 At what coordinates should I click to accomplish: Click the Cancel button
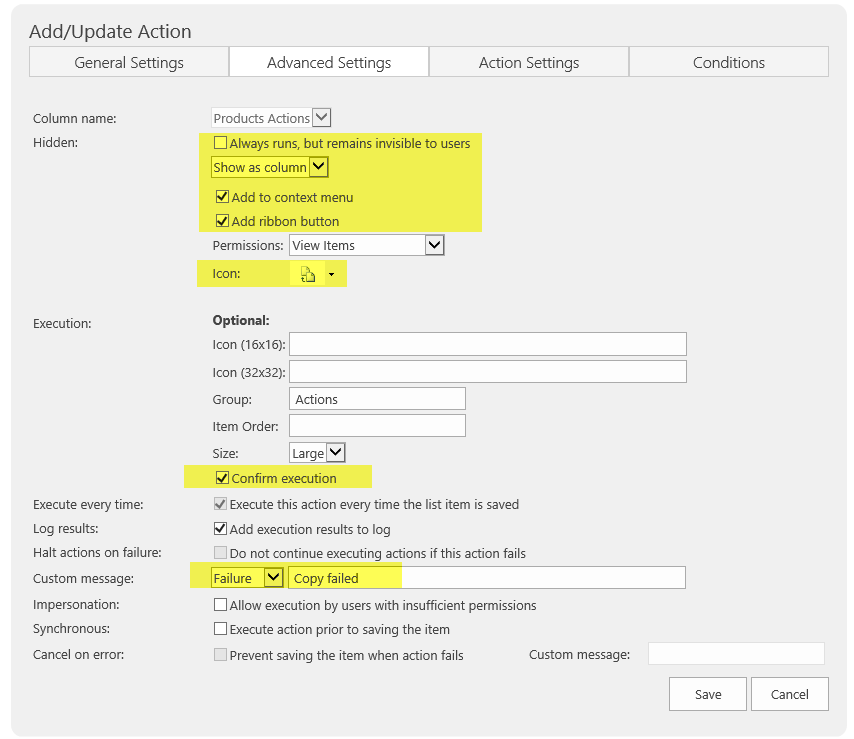point(790,694)
